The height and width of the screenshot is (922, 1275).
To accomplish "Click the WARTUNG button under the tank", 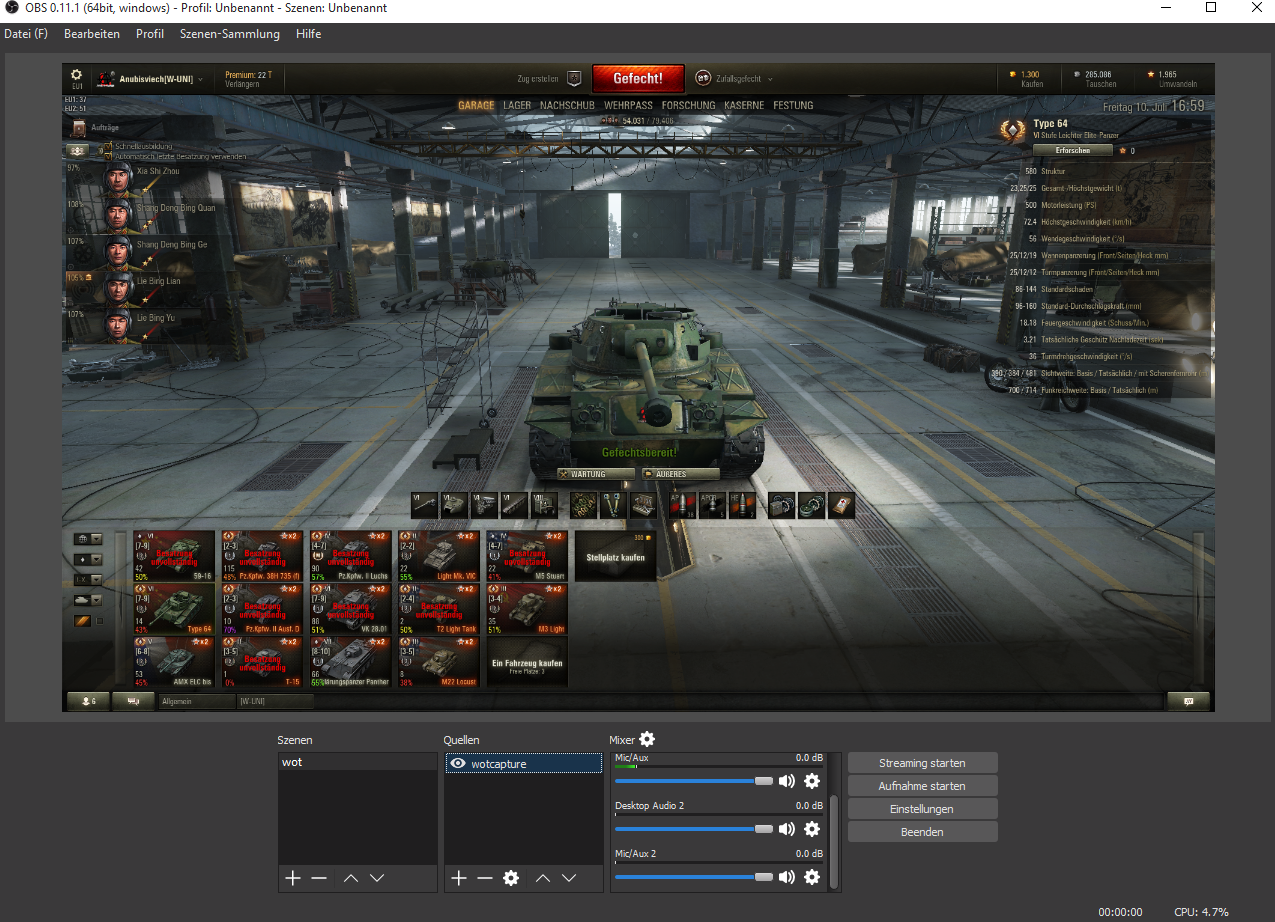I will pos(596,474).
